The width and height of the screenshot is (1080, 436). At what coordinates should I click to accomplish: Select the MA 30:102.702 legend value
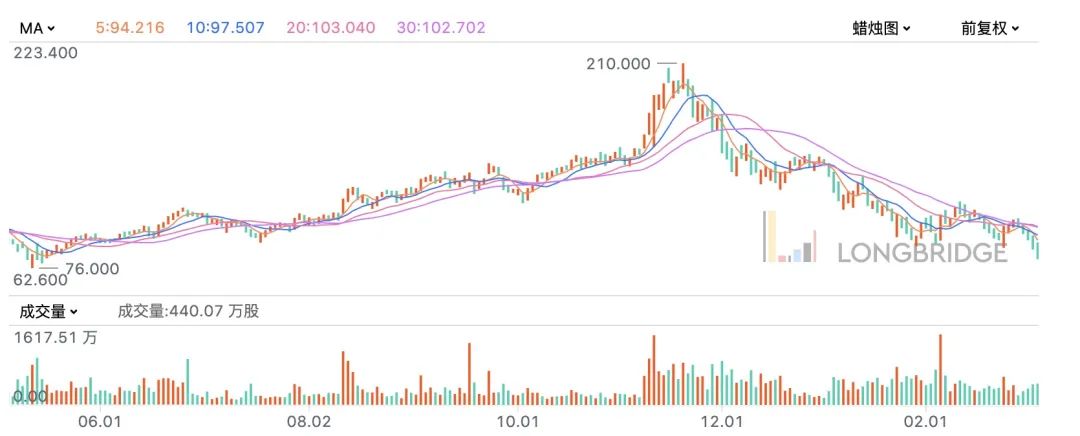[x=439, y=28]
